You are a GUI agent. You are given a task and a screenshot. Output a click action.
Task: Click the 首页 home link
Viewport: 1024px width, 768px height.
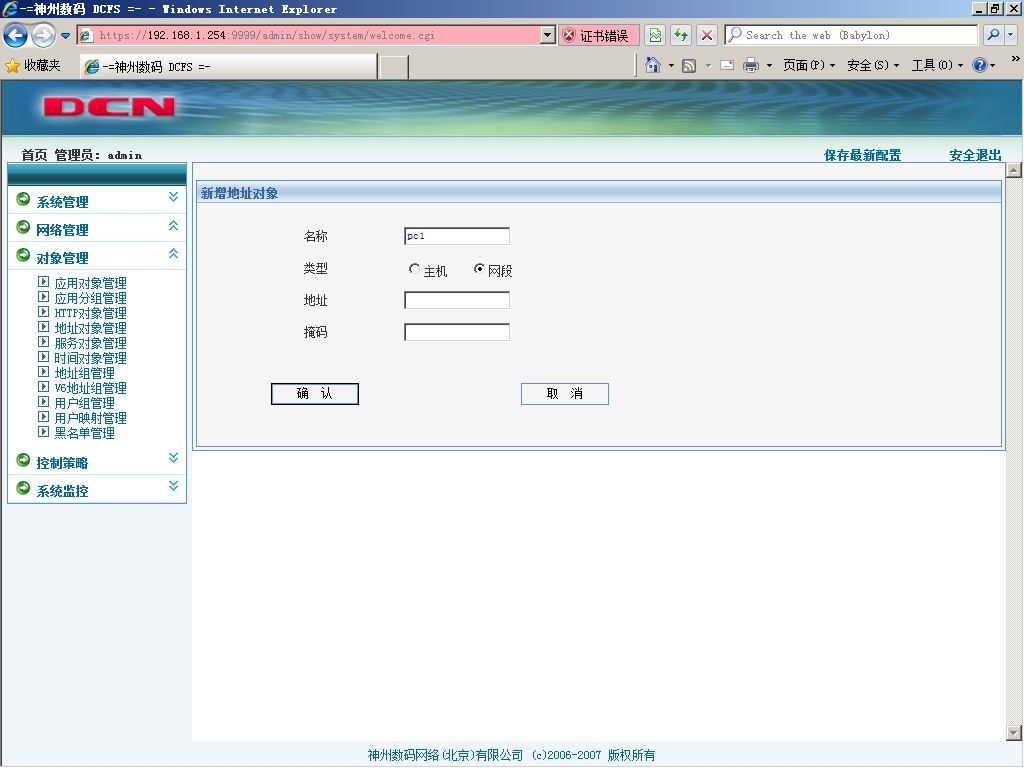coord(34,155)
